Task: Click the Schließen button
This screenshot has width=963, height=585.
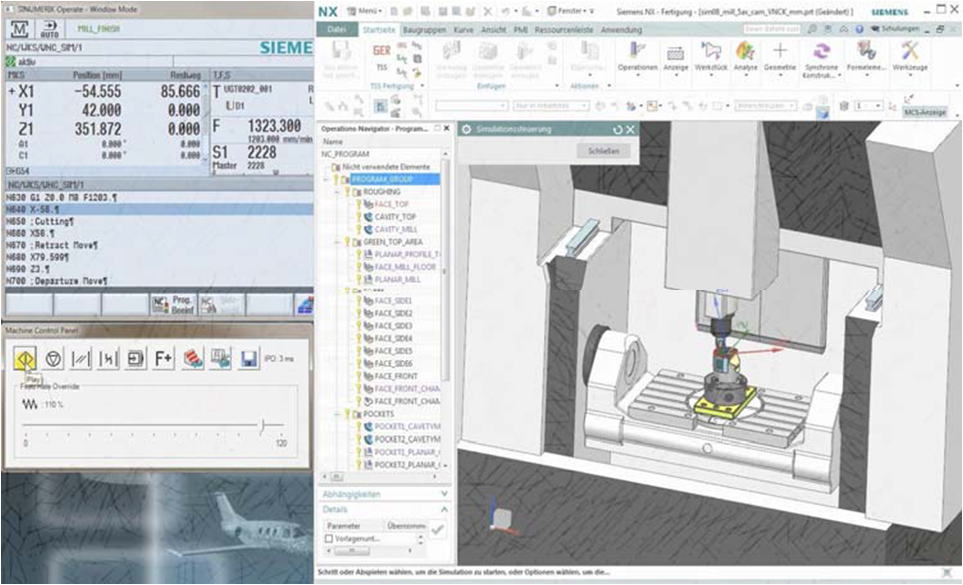Action: (x=604, y=151)
